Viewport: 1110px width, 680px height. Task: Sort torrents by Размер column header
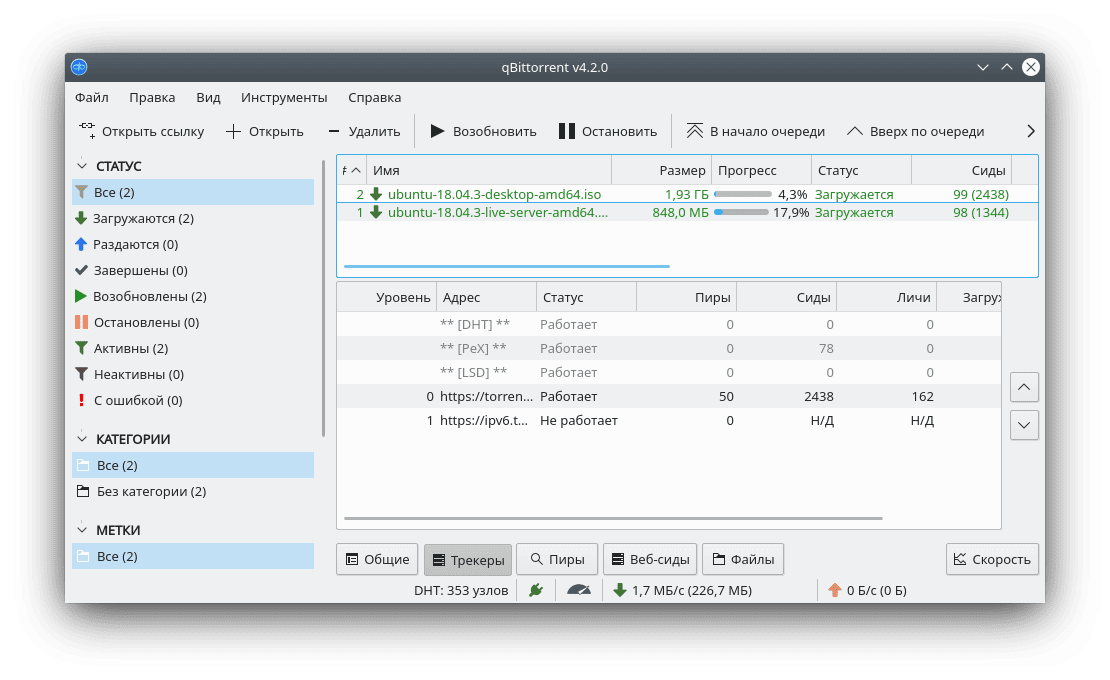[661, 171]
